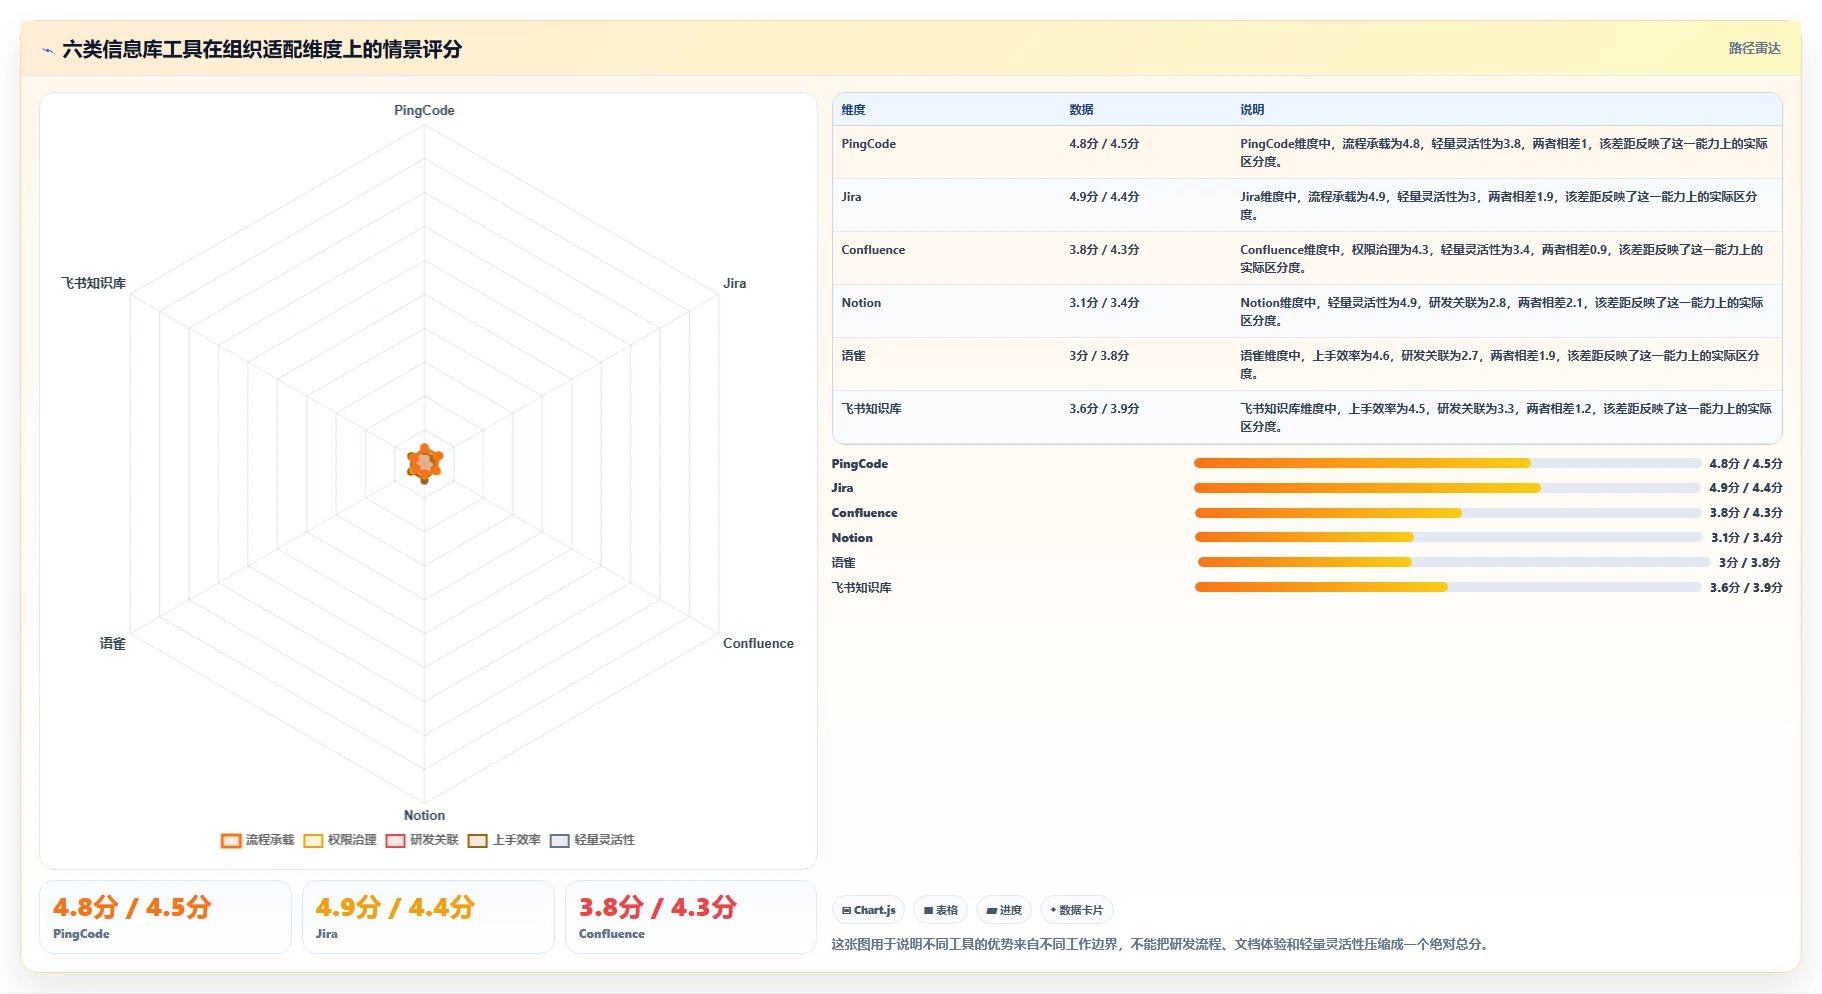
Task: Click the 3.1分 / 3.4分 value beside Notion bar
Action: (1746, 538)
